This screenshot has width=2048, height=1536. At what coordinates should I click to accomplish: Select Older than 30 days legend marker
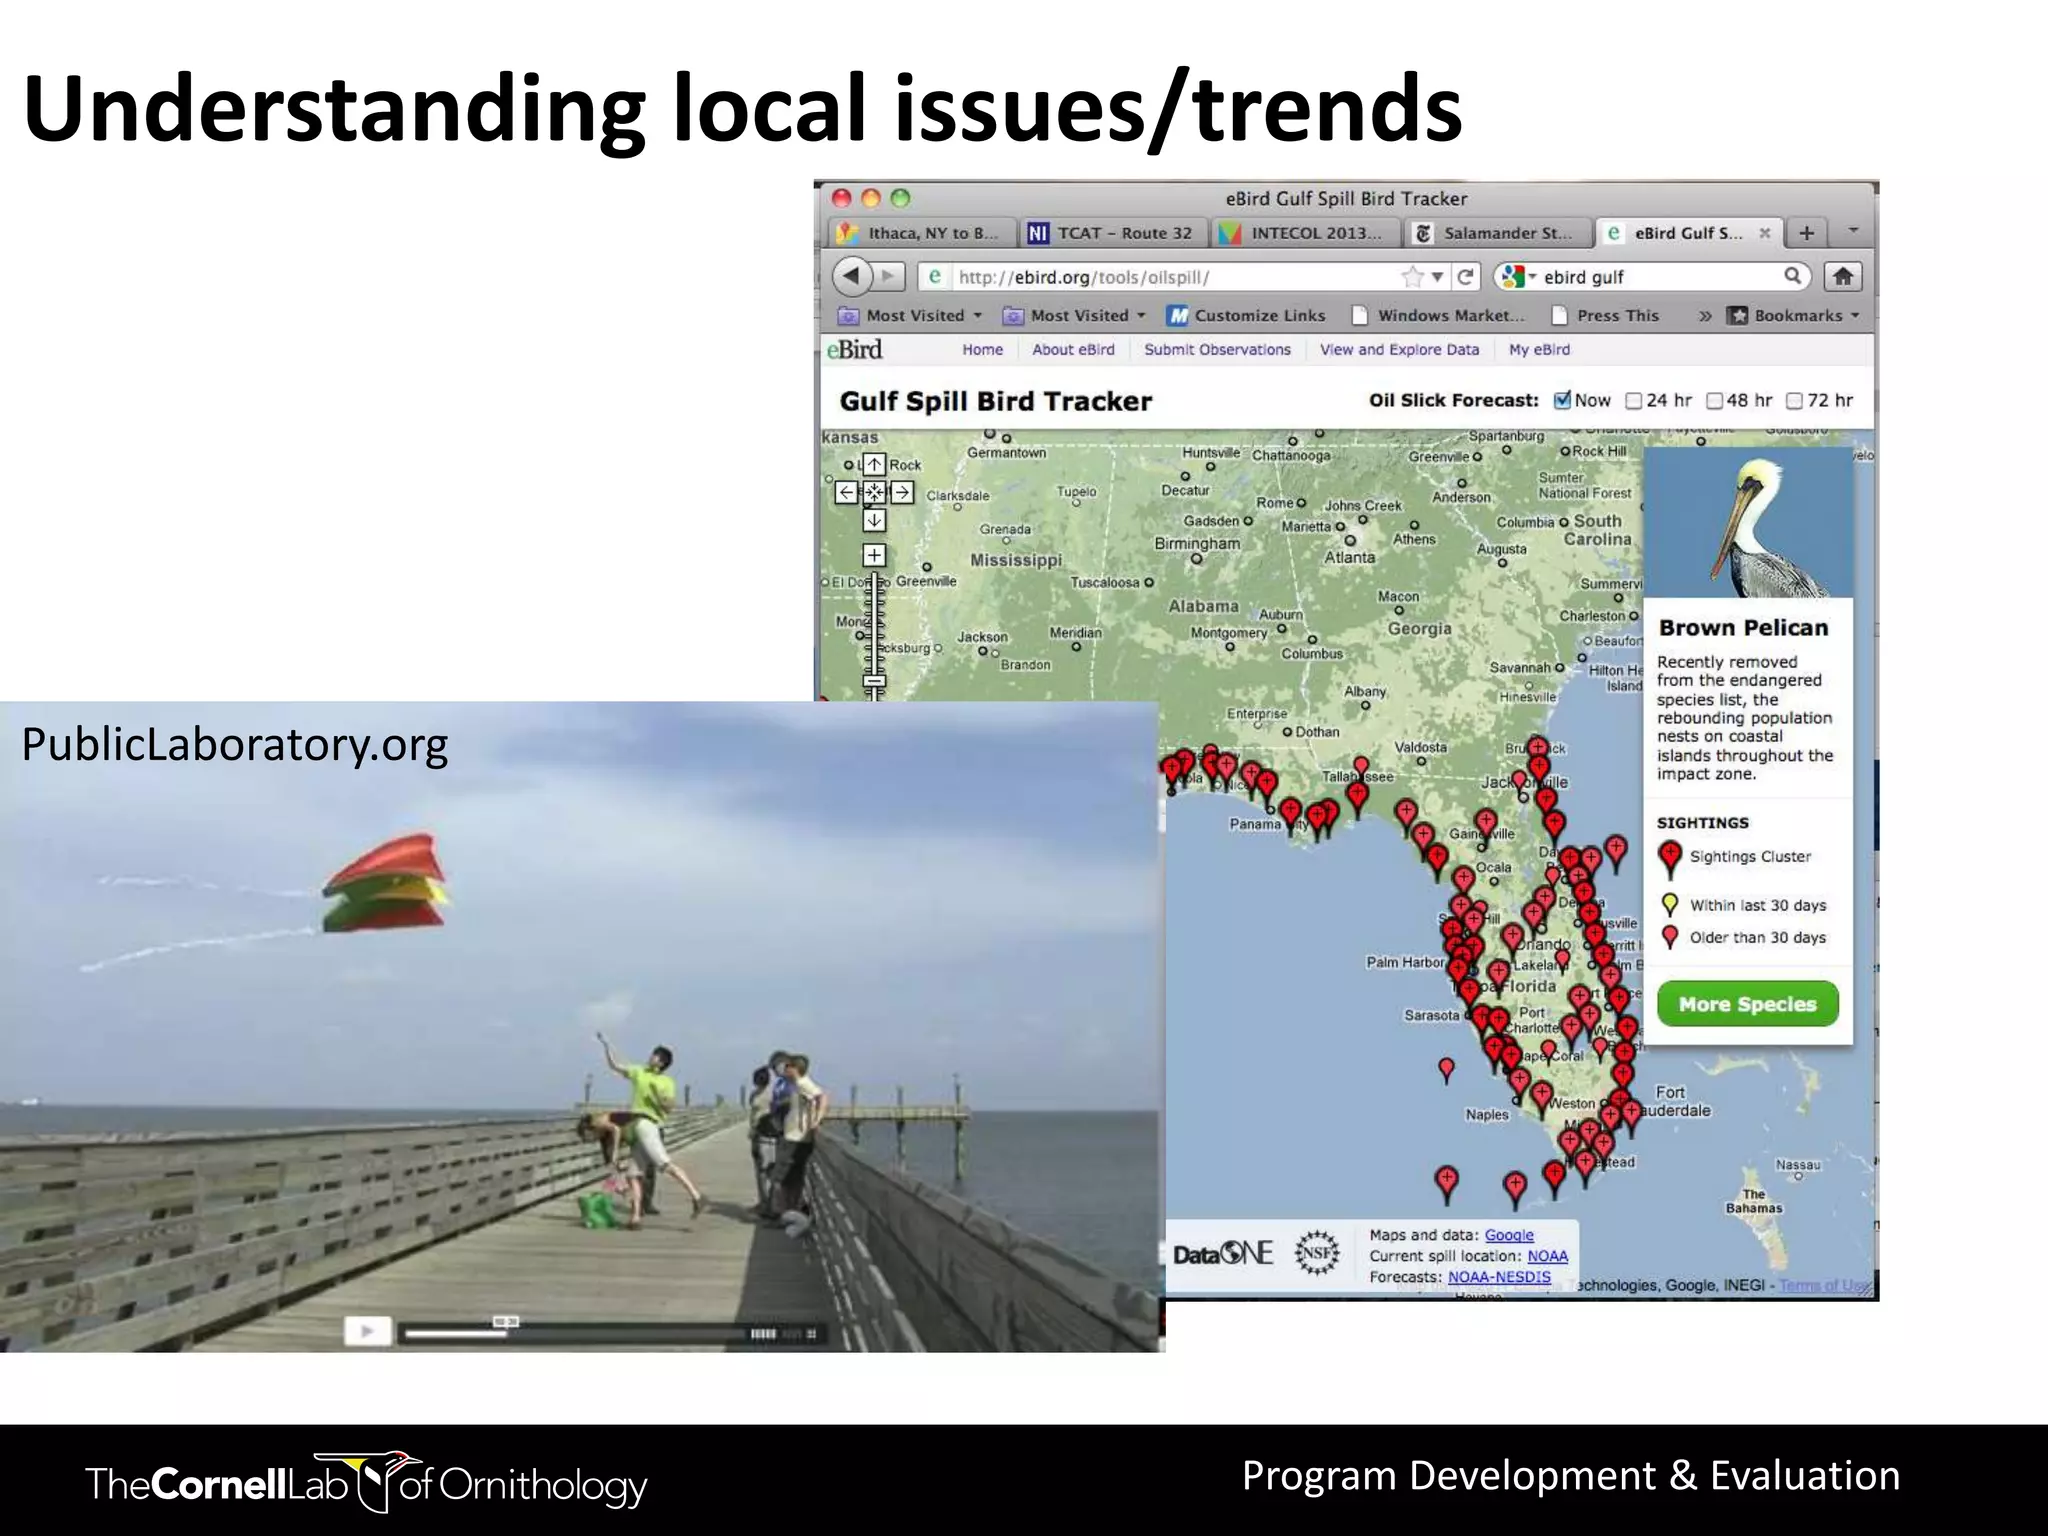(1669, 938)
